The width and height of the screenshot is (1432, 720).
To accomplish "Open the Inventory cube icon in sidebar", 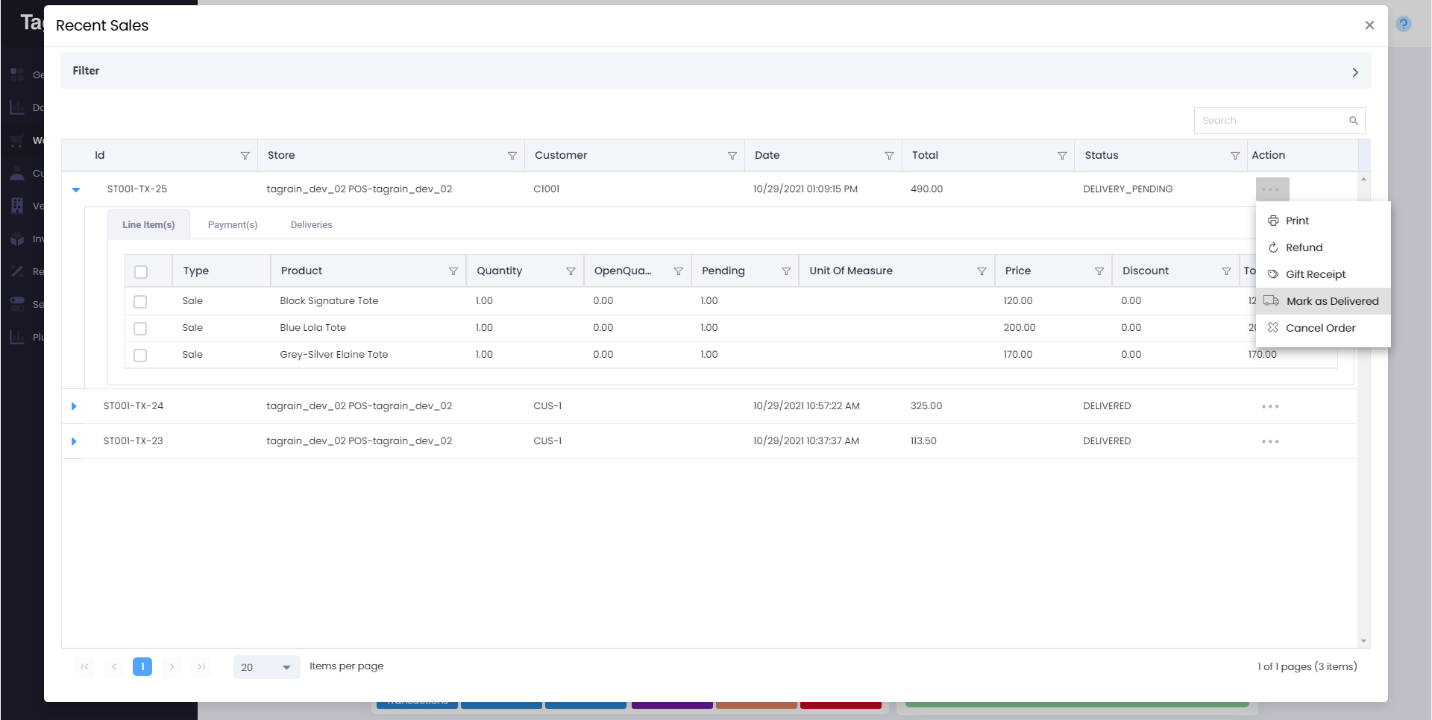I will [x=16, y=238].
